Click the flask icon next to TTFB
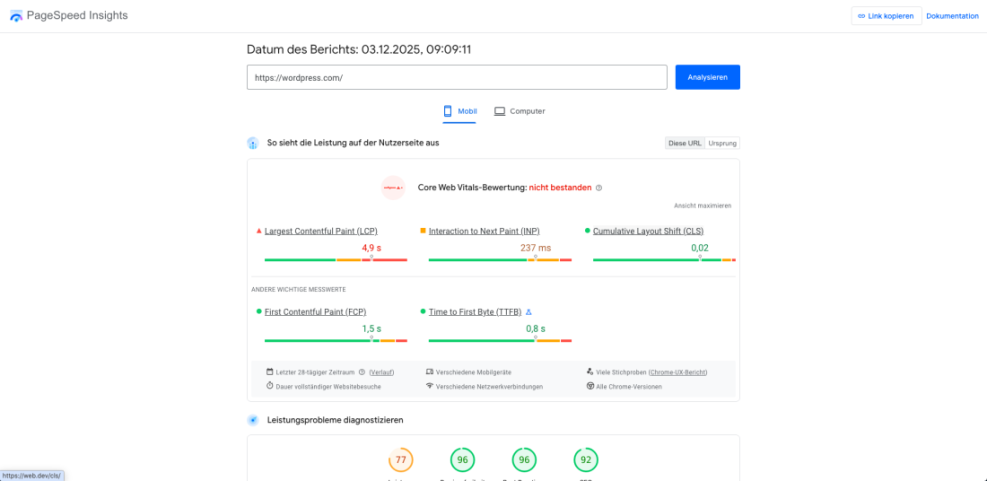The image size is (987, 481). click(x=529, y=312)
